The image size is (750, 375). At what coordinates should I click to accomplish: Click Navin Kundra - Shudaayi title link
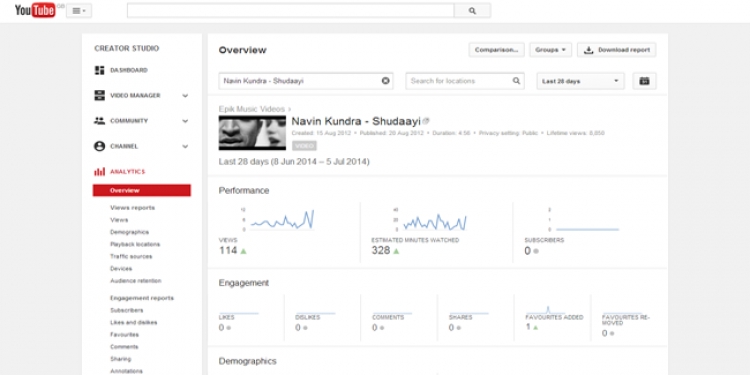point(356,121)
